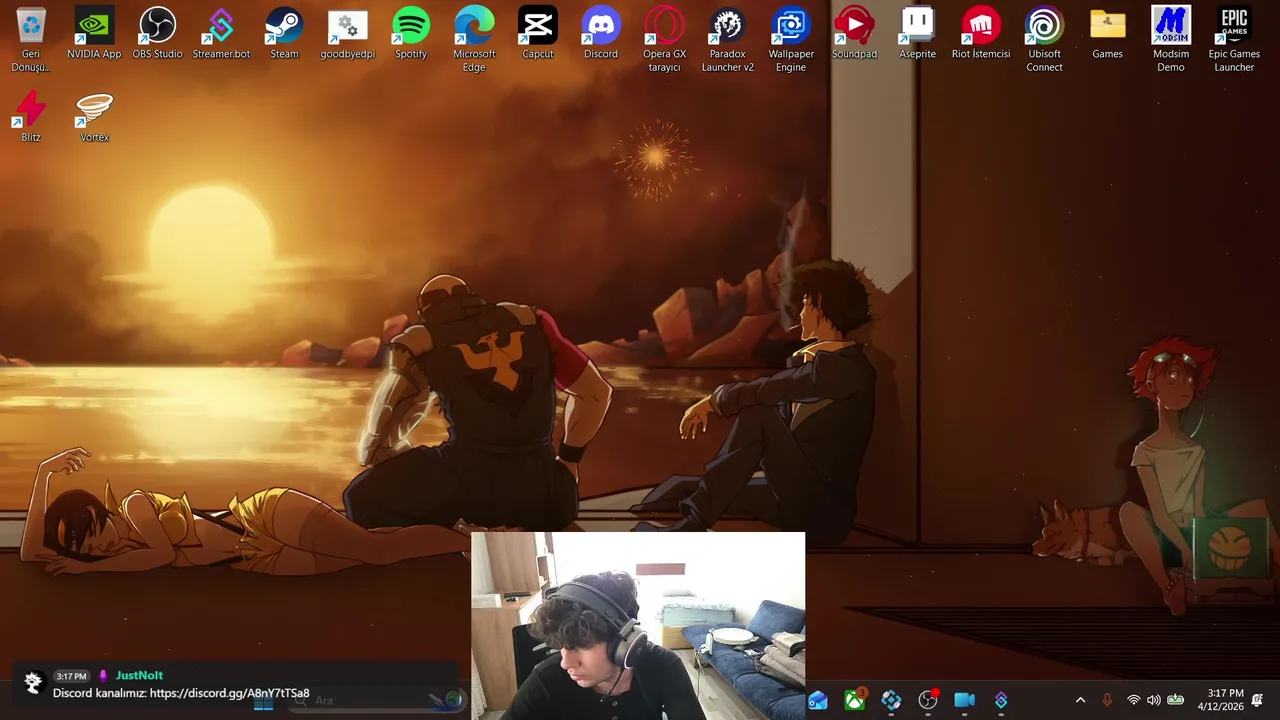
Task: Select the Epic Games Launcher icon
Action: [x=1234, y=40]
